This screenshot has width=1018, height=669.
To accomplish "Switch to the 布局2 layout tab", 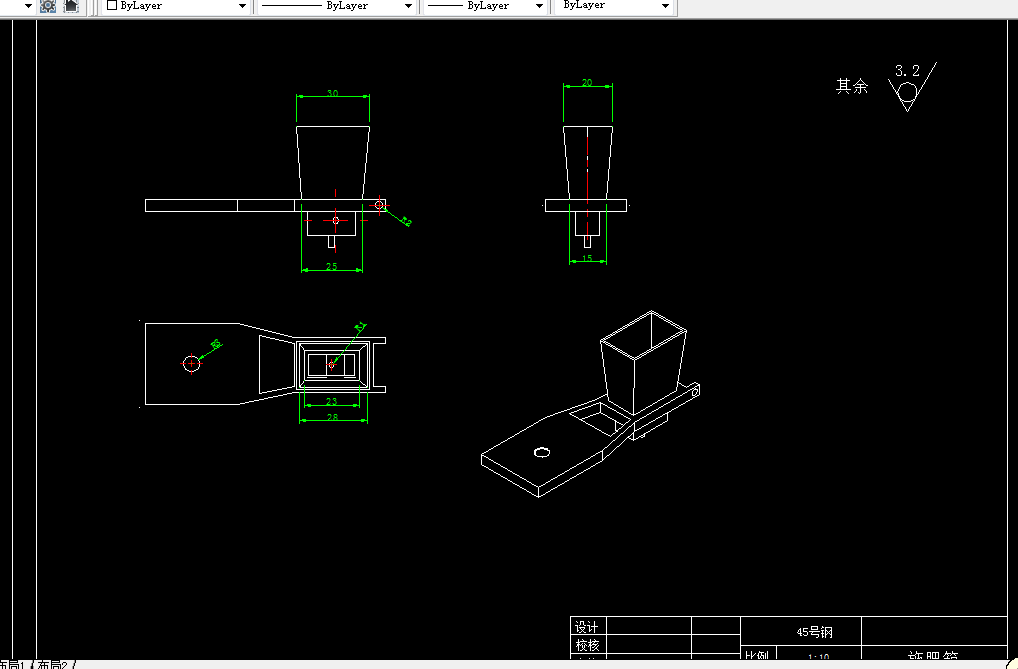I will click(x=53, y=664).
